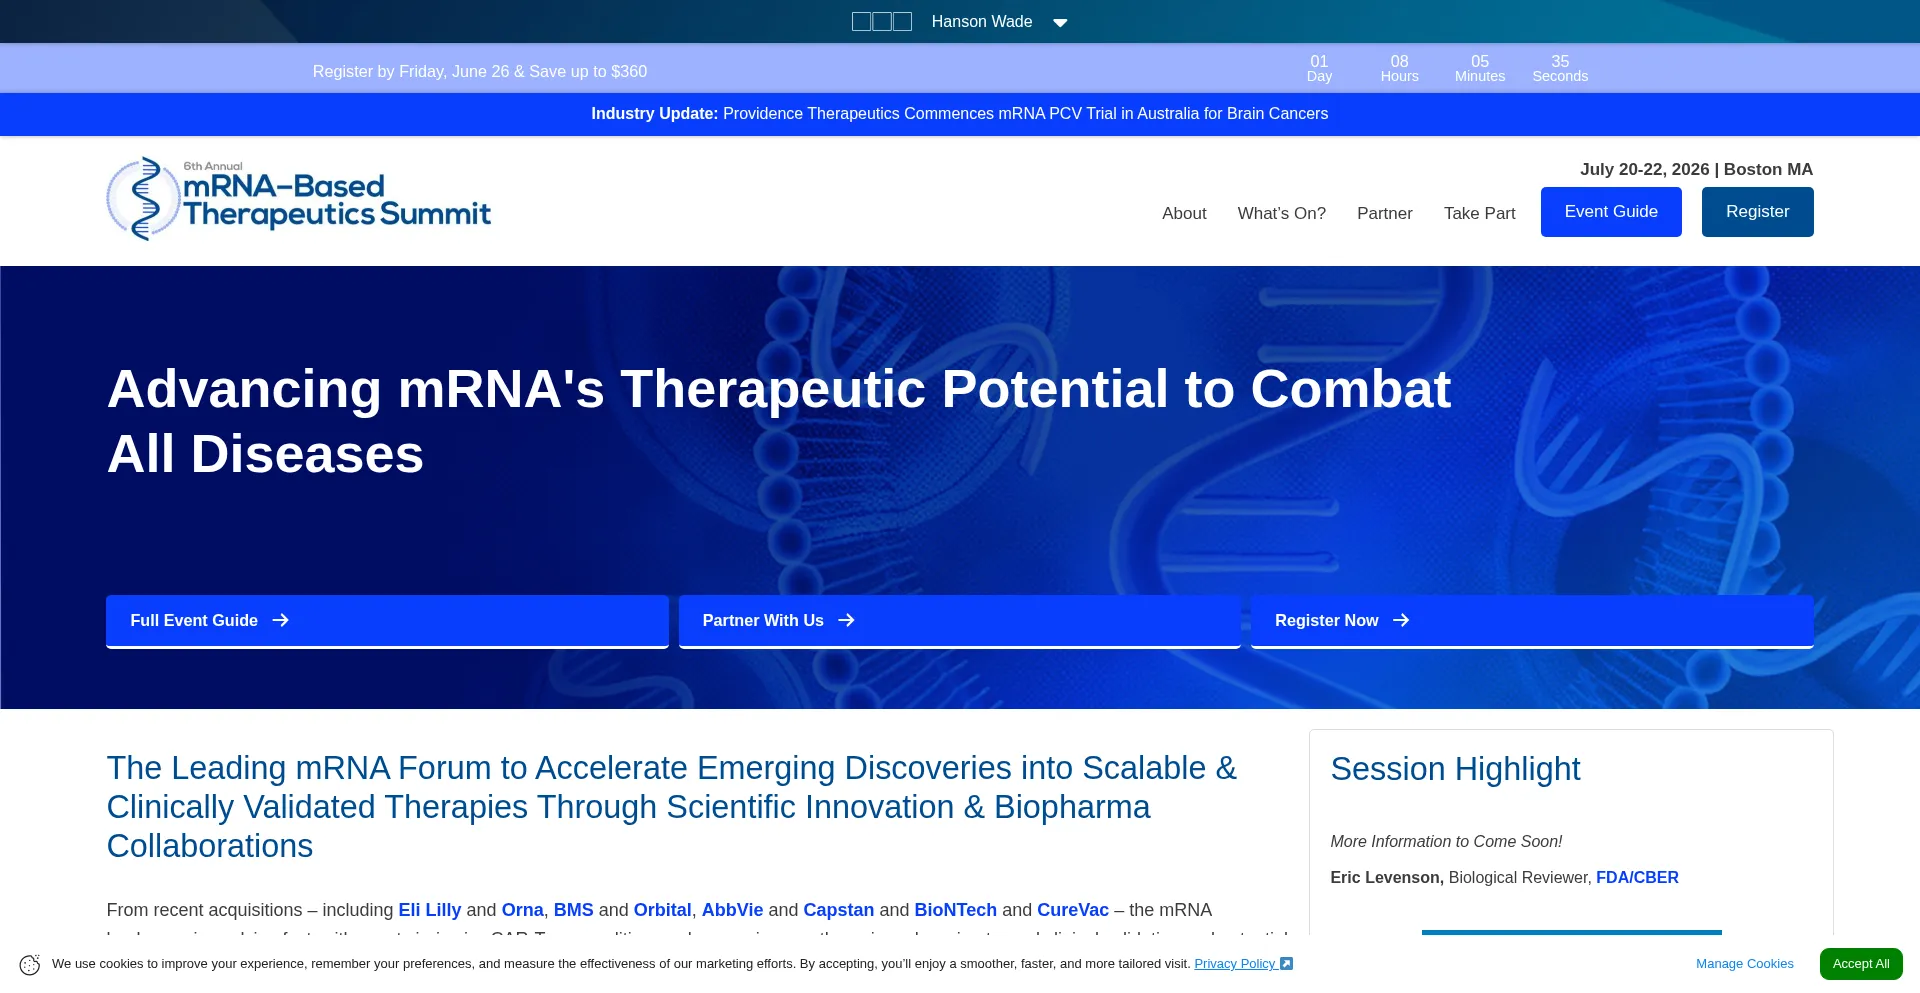Click the arrow icon on Partner With Us
This screenshot has height=993, width=1920.
tap(847, 621)
